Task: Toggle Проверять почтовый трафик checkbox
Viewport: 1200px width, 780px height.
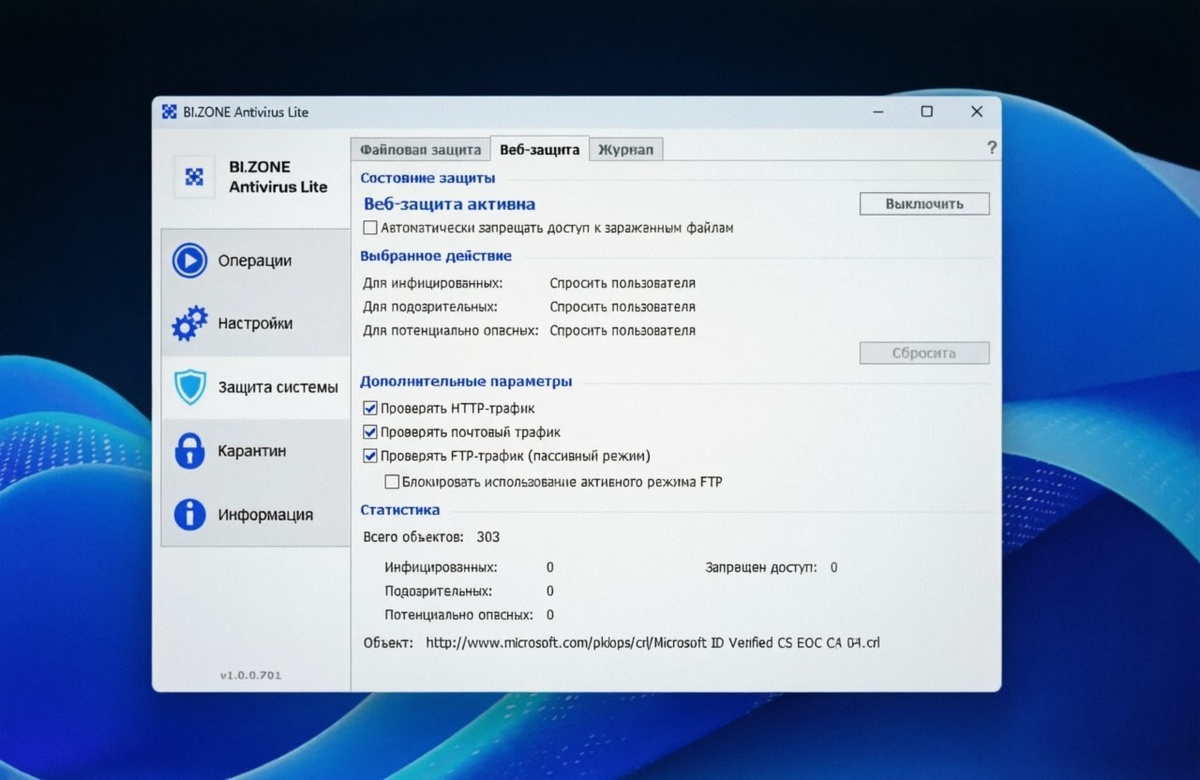Action: (x=370, y=433)
